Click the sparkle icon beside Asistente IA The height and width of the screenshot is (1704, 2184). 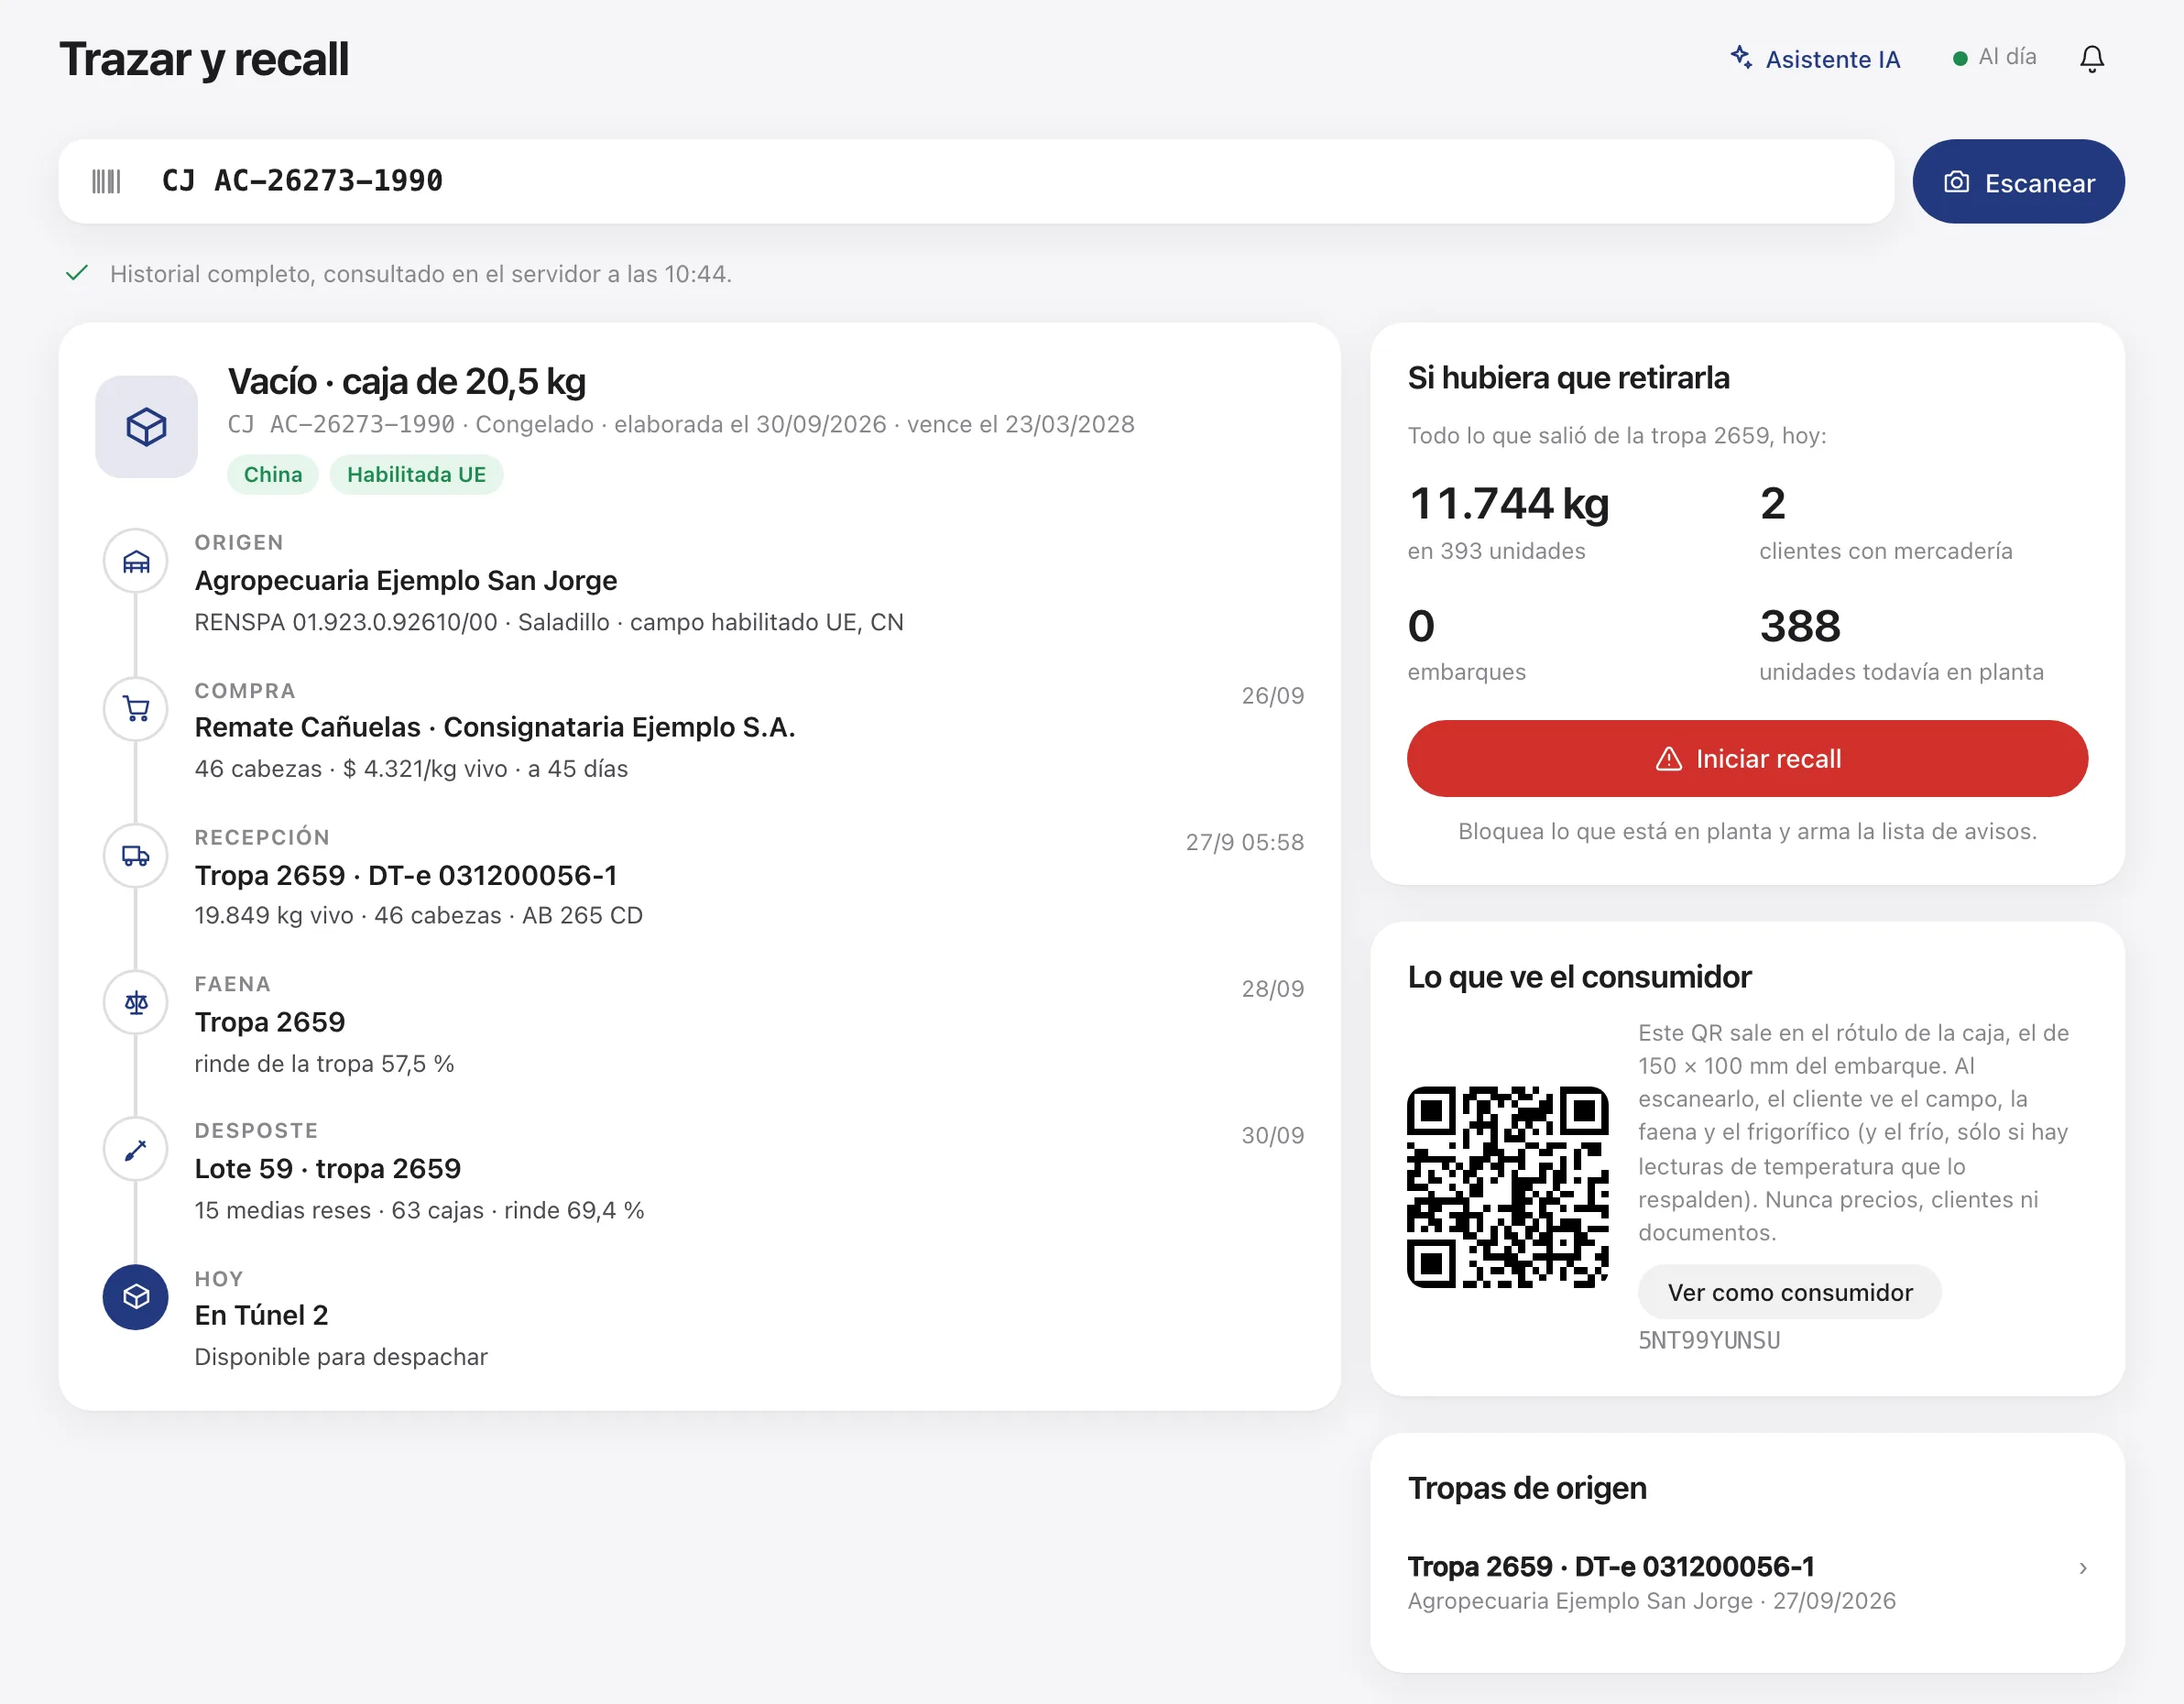[x=1741, y=57]
